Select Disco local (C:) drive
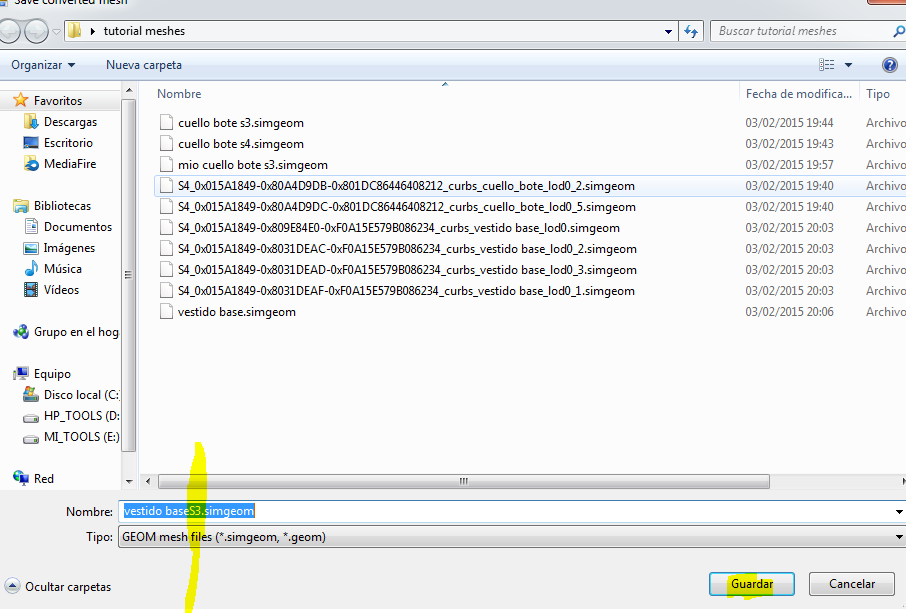The height and width of the screenshot is (613, 906). (x=80, y=395)
